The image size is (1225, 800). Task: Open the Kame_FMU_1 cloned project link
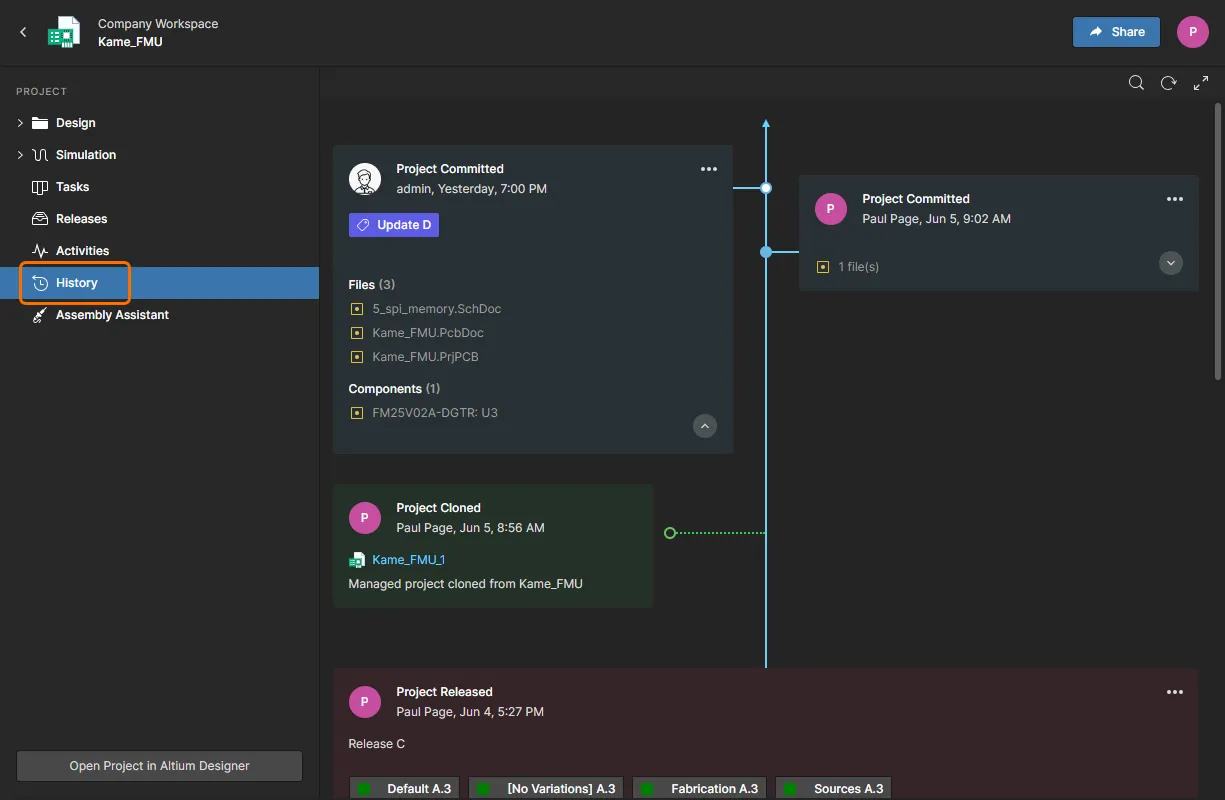(x=408, y=560)
